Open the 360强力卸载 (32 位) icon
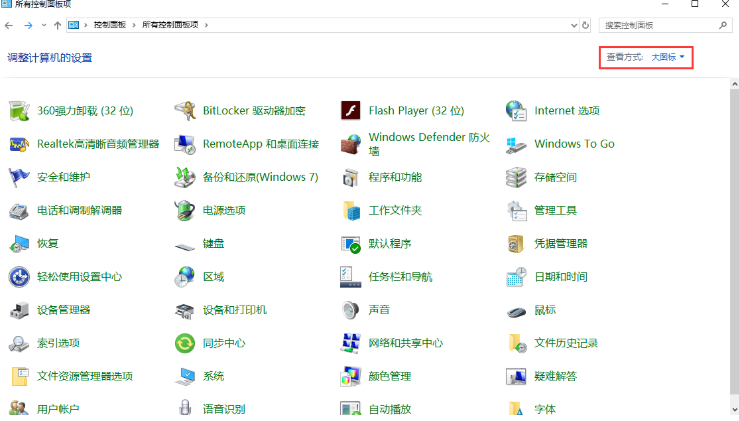The height and width of the screenshot is (421, 739). coord(19,111)
